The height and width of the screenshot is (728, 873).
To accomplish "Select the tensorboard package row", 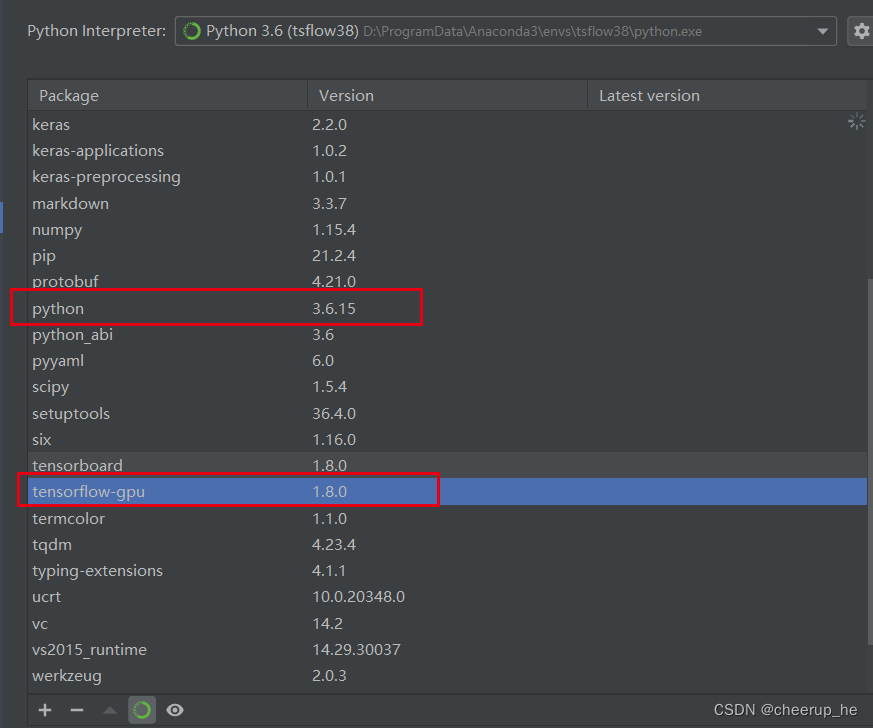I will [447, 465].
